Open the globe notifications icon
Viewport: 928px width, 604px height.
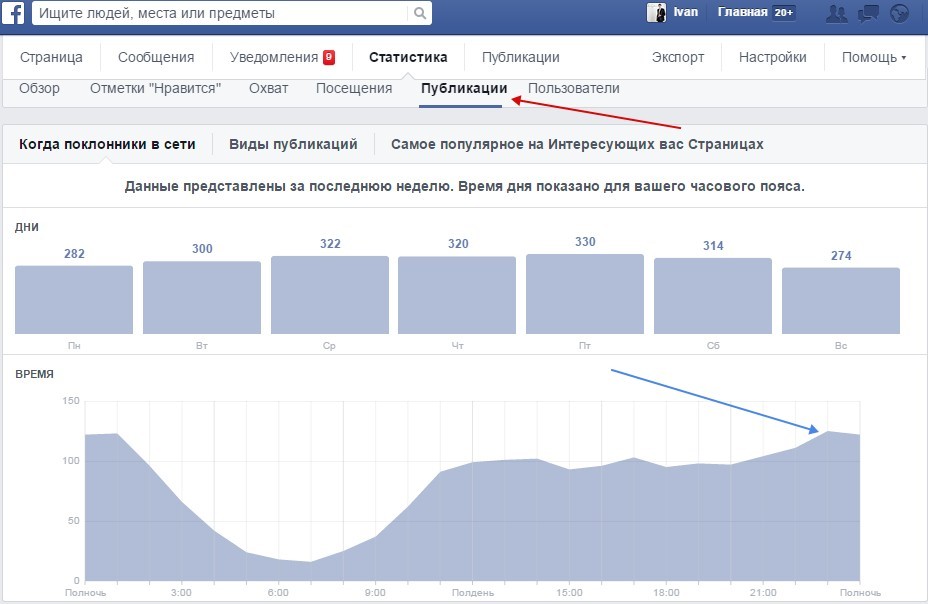point(899,13)
